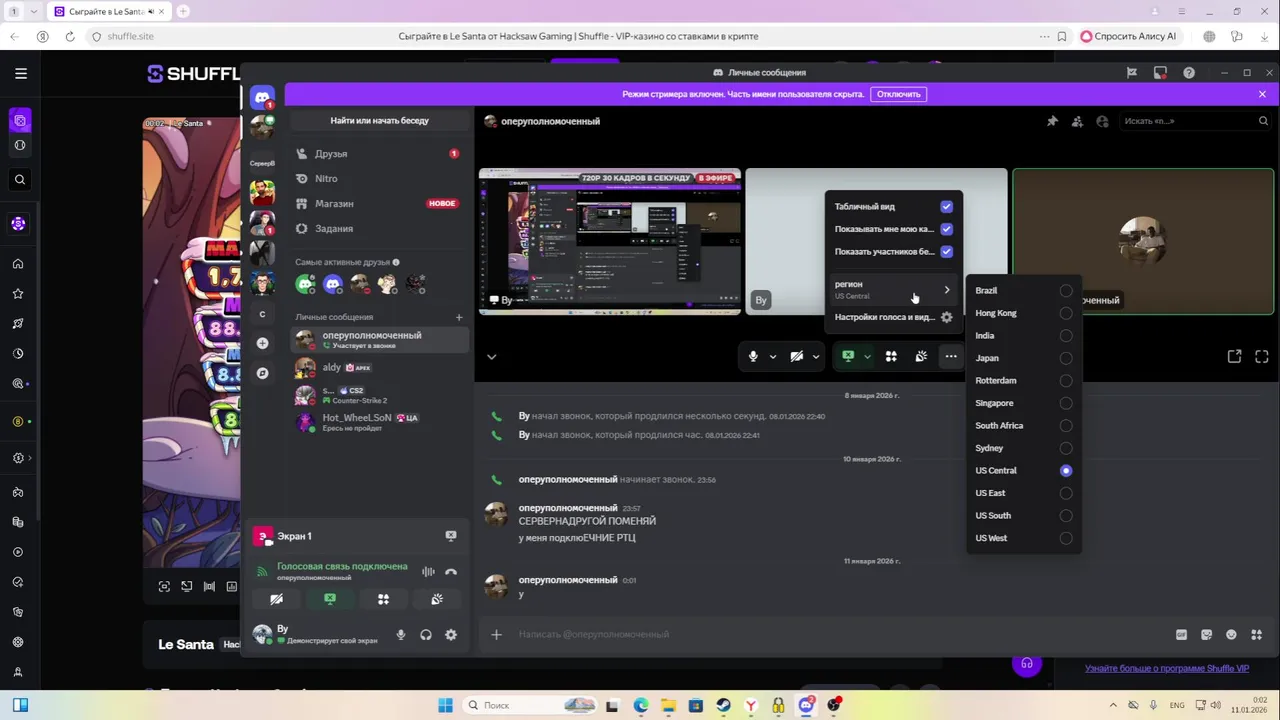Viewport: 1280px width, 720px height.
Task: Open Windows Start menu
Action: point(445,705)
